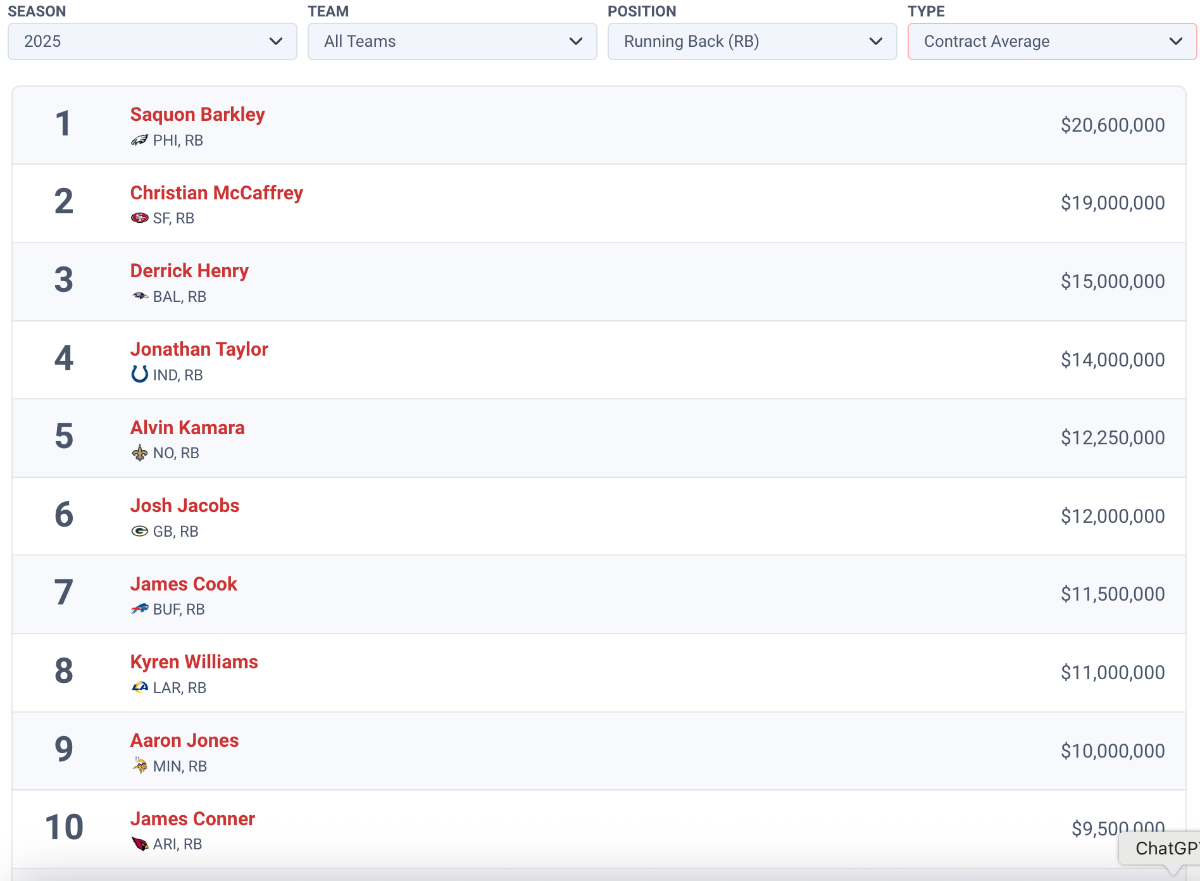Click the Indianapolis Colts horseshoe icon
Viewport: 1200px width, 881px height.
139,375
